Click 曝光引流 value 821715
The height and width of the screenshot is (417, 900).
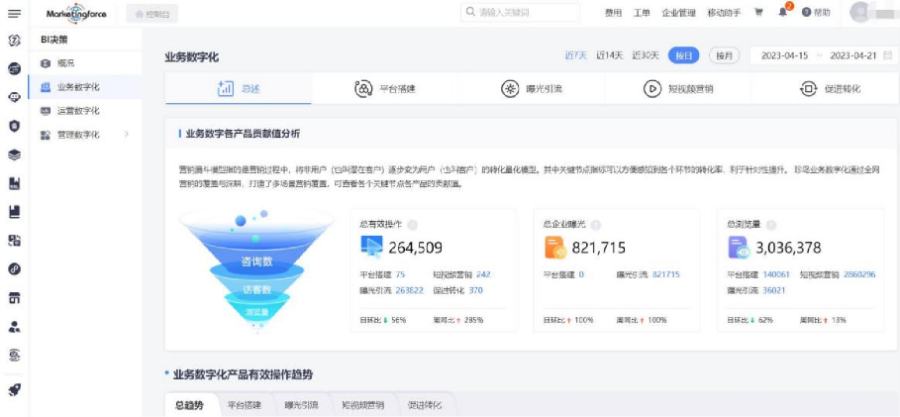(666, 275)
